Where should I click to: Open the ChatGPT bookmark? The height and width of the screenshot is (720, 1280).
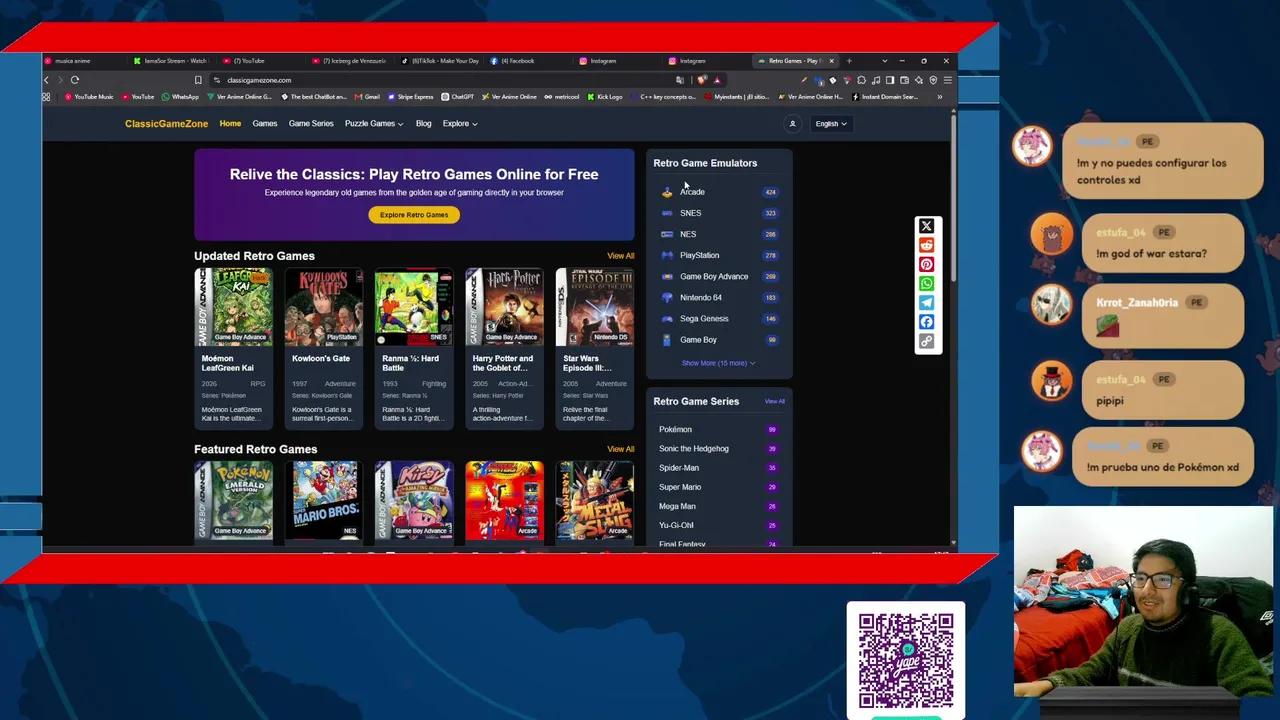coord(458,97)
